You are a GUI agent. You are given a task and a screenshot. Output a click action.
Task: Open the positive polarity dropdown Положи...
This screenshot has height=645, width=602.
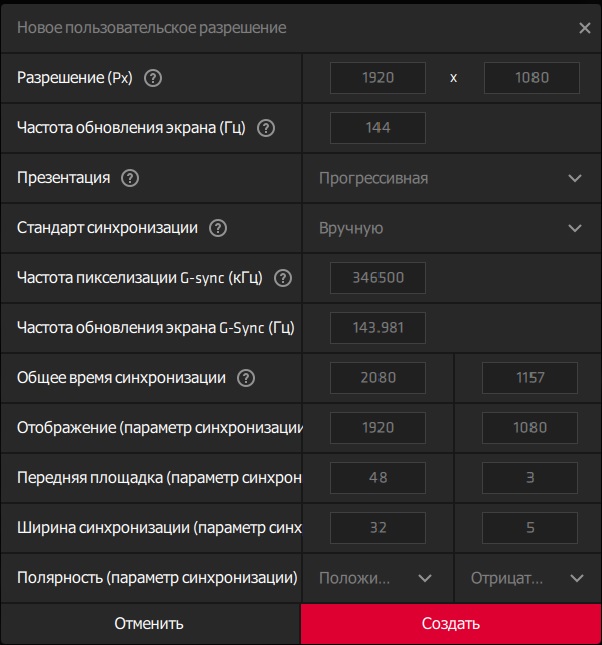point(377,578)
